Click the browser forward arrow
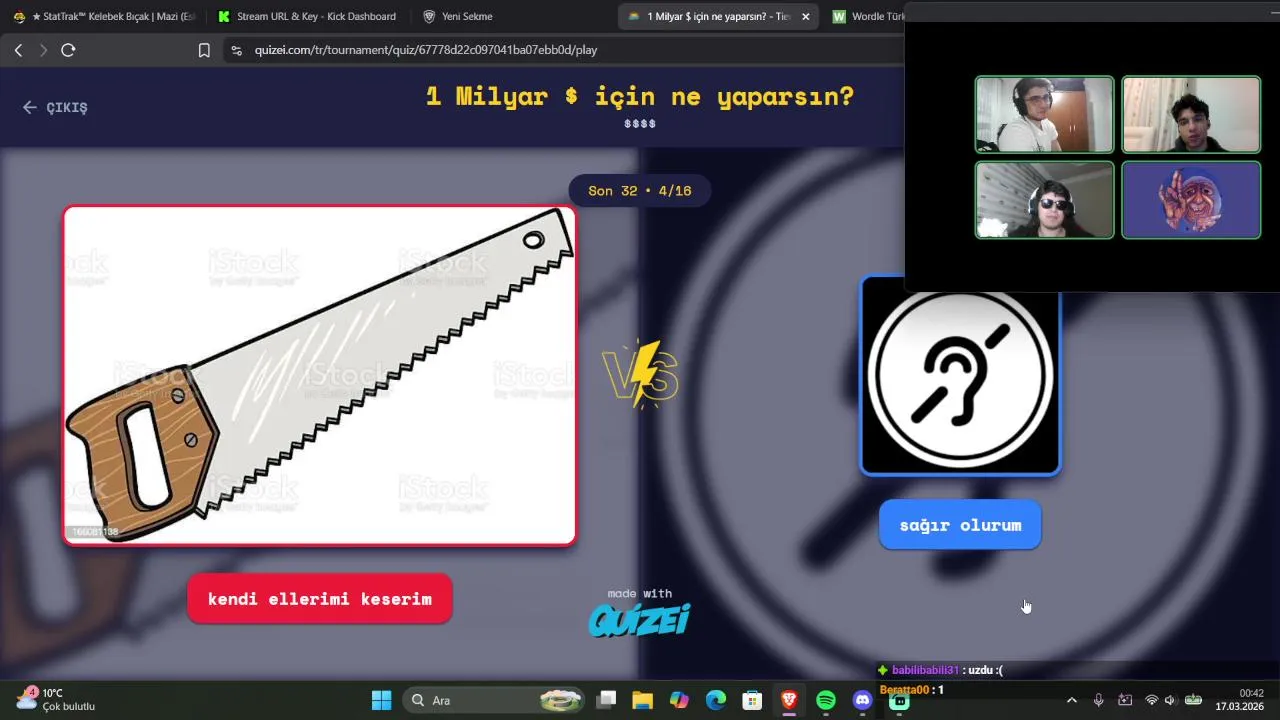 (43, 50)
